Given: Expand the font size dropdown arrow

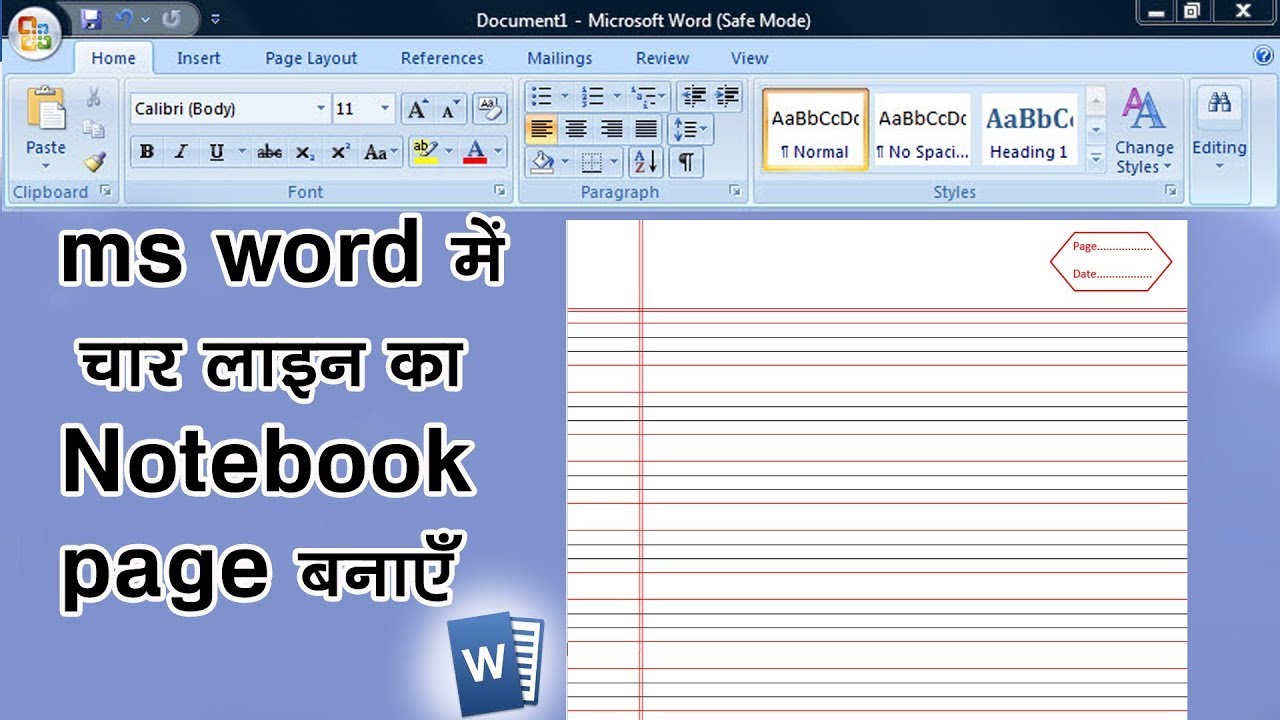Looking at the screenshot, I should pyautogui.click(x=385, y=108).
